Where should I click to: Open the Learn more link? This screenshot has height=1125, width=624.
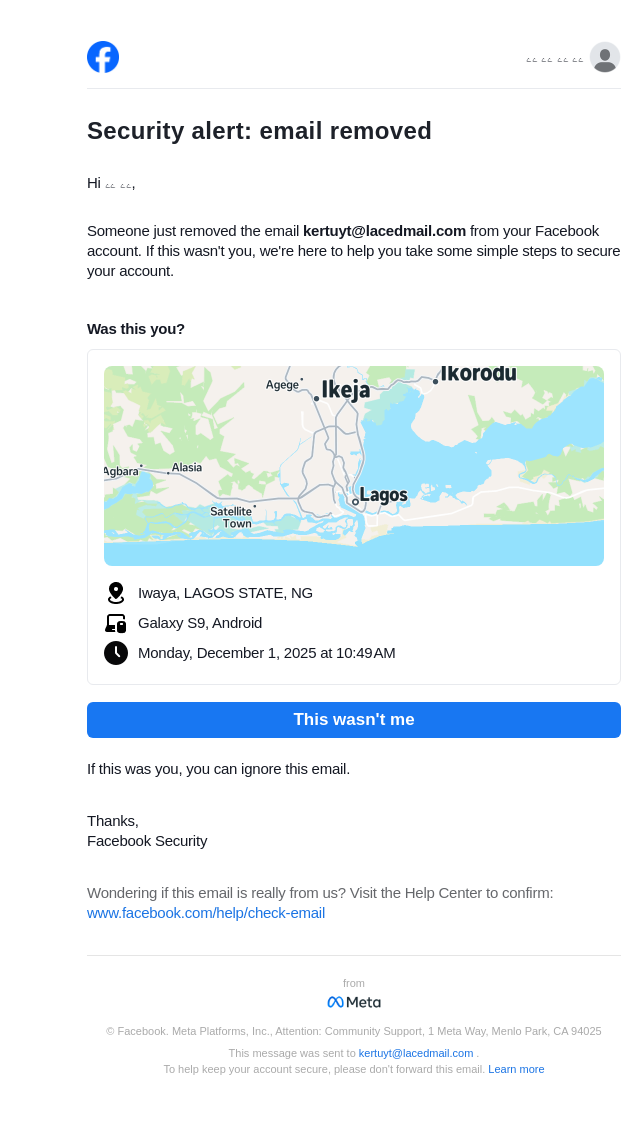[516, 1069]
